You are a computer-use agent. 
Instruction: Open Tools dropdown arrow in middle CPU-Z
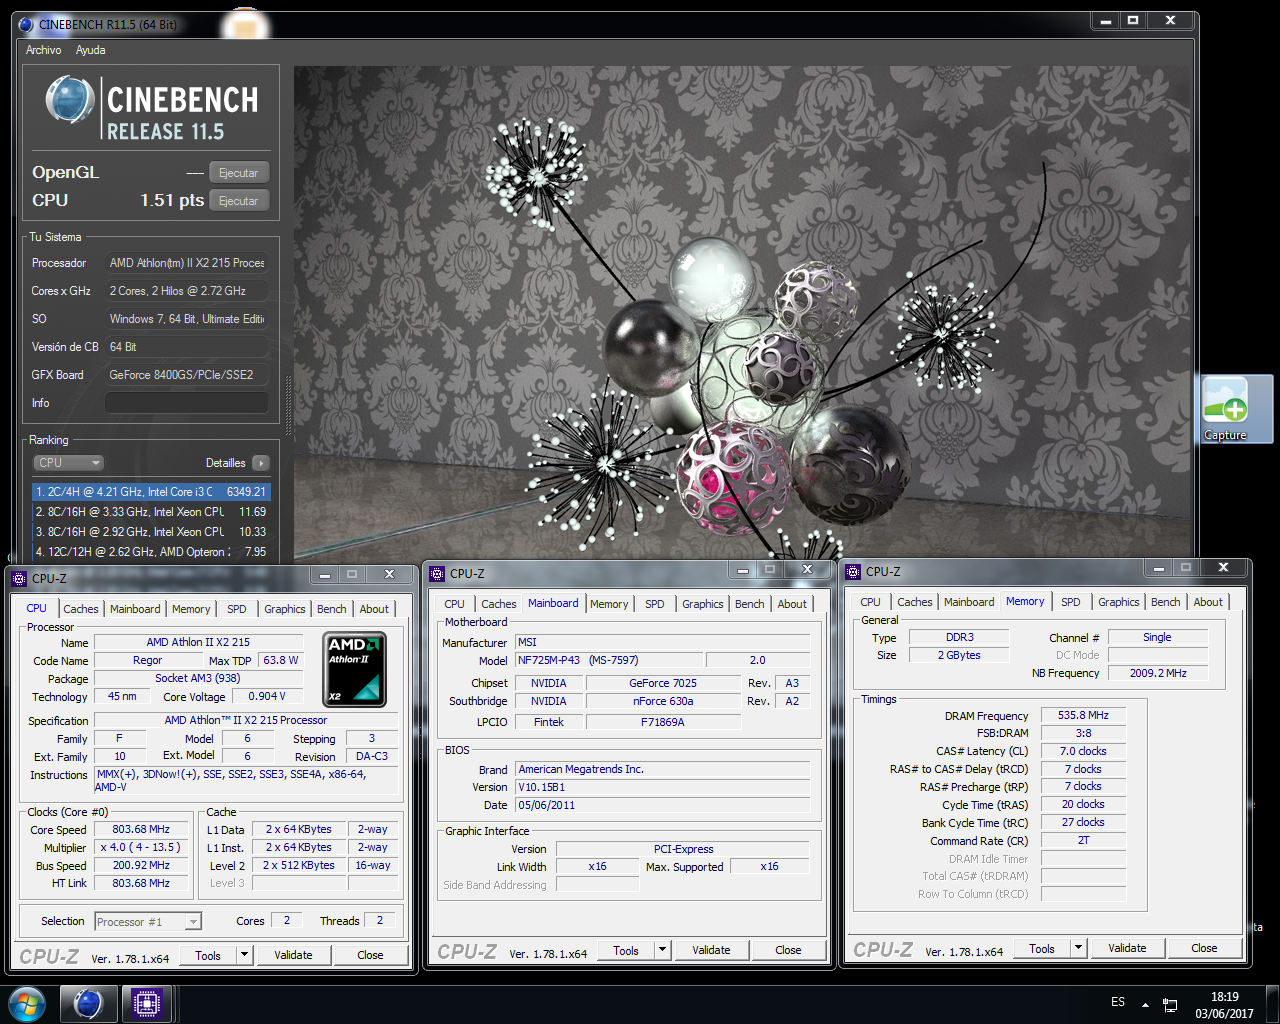[x=662, y=950]
